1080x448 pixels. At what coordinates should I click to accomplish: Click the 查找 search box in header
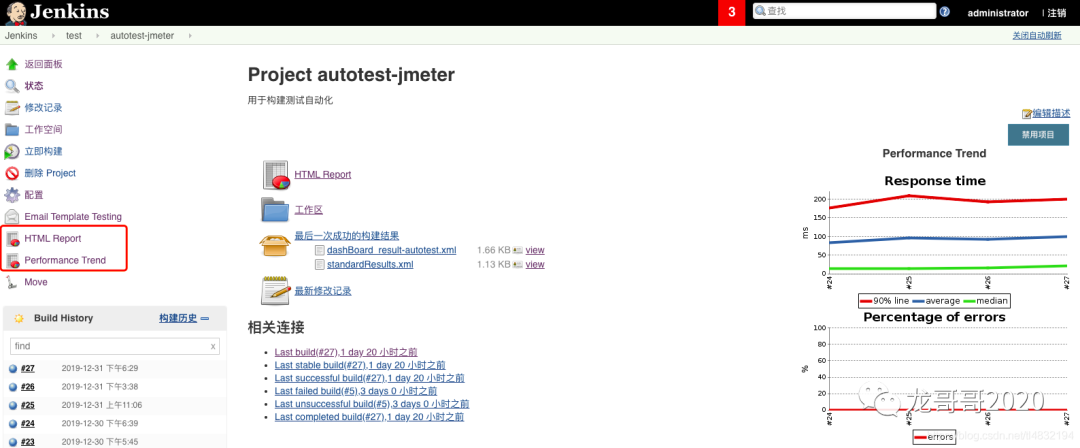click(844, 11)
